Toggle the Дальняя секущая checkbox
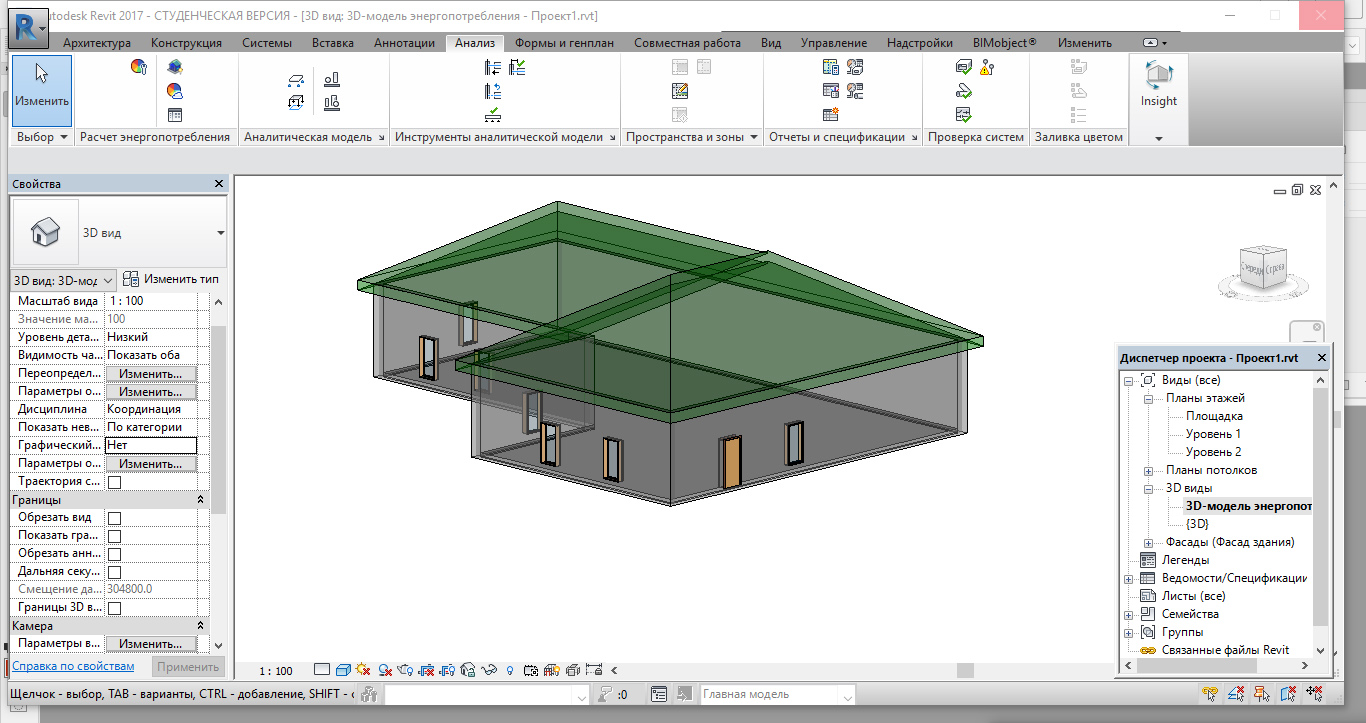Screen dimensions: 1366x723 pos(114,572)
